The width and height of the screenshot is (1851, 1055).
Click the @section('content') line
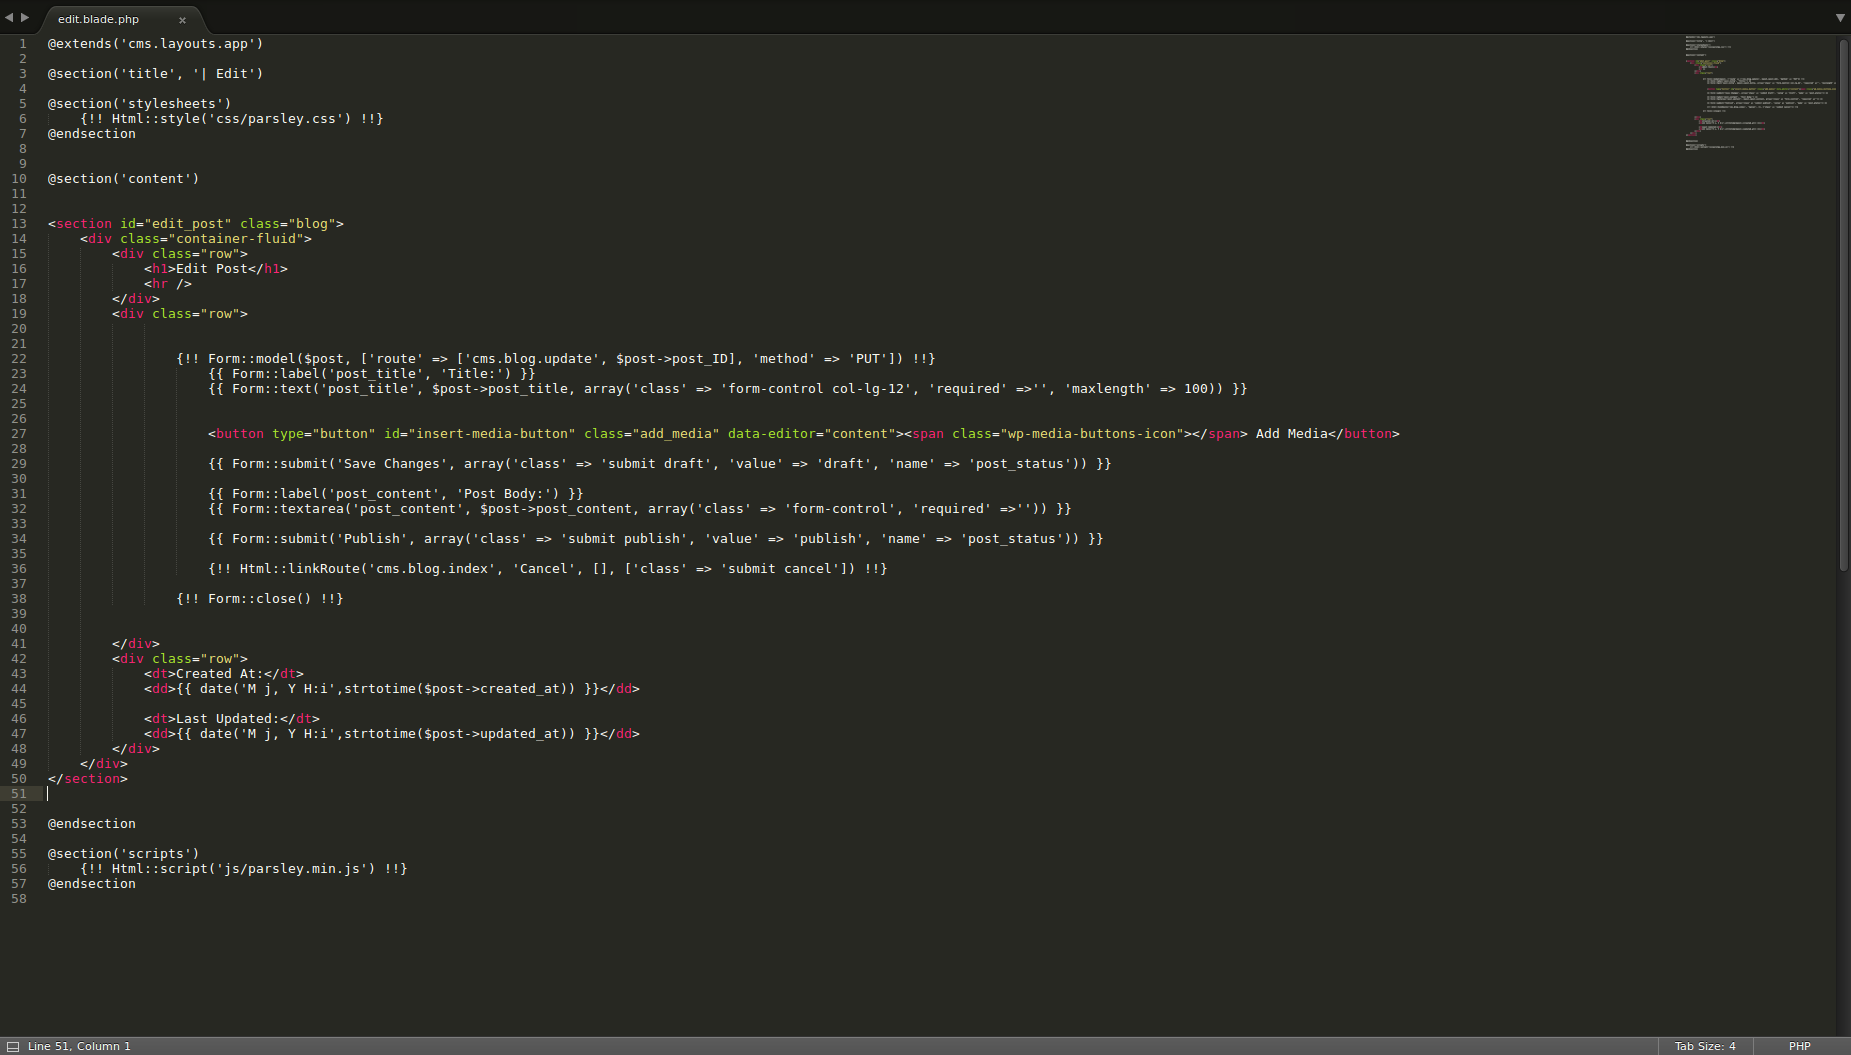pos(123,179)
